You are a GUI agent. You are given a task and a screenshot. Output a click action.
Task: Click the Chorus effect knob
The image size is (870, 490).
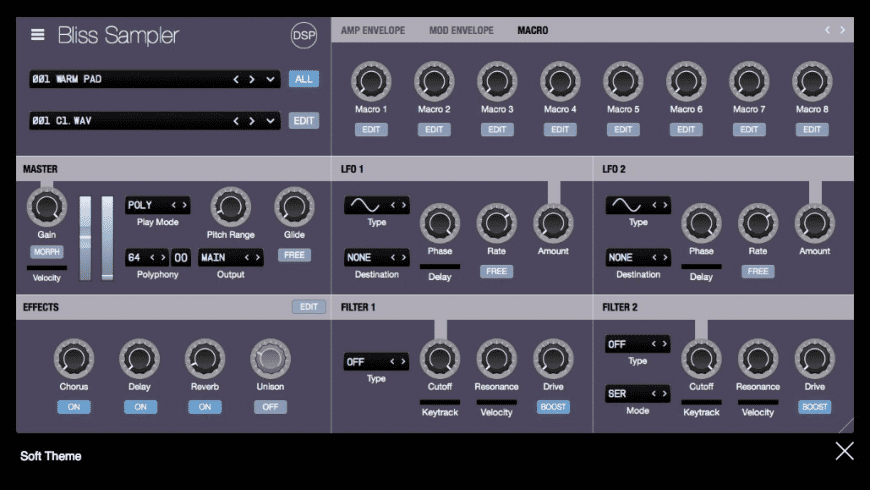click(x=74, y=359)
